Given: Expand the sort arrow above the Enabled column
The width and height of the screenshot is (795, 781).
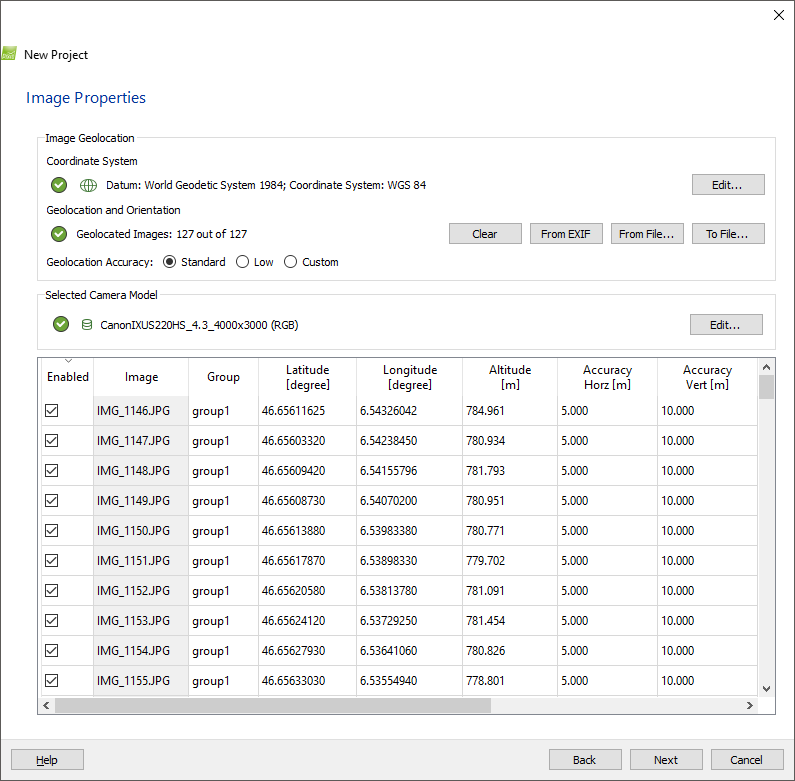Looking at the screenshot, I should point(68,361).
